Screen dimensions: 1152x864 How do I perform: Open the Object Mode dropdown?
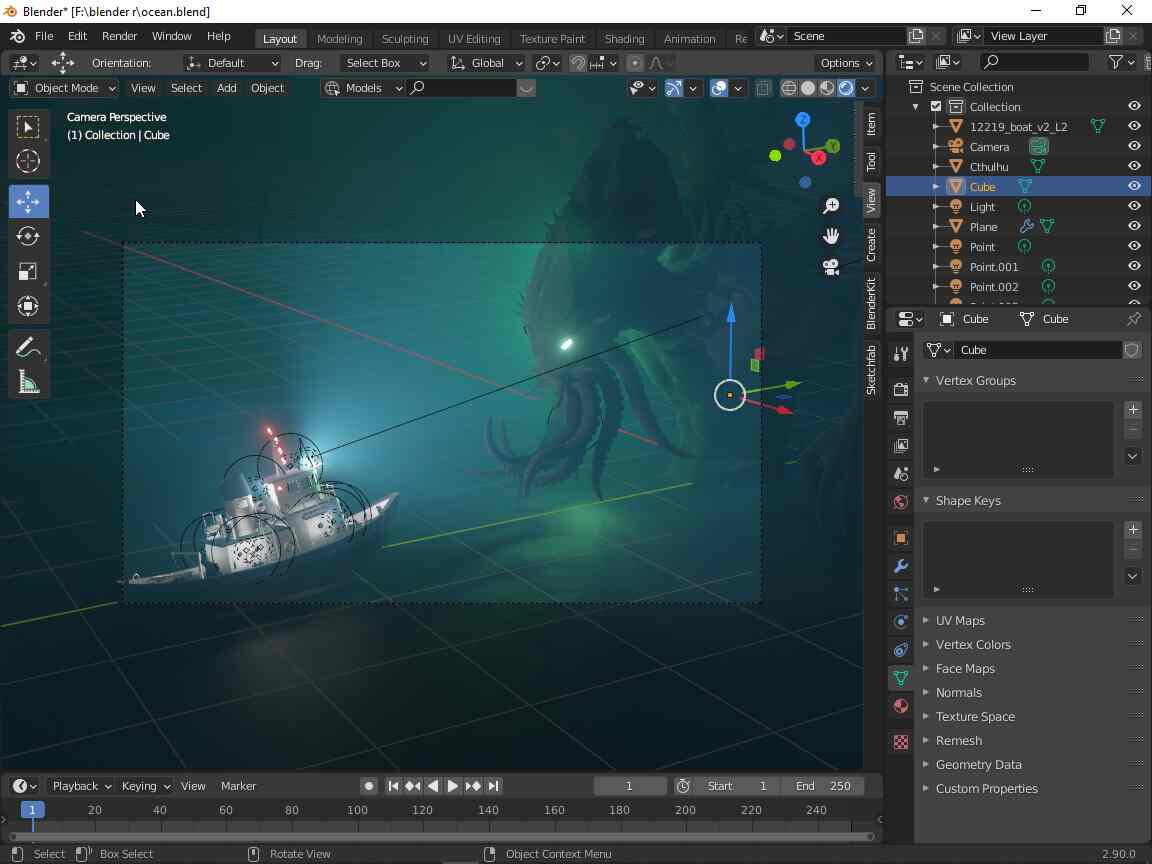65,88
